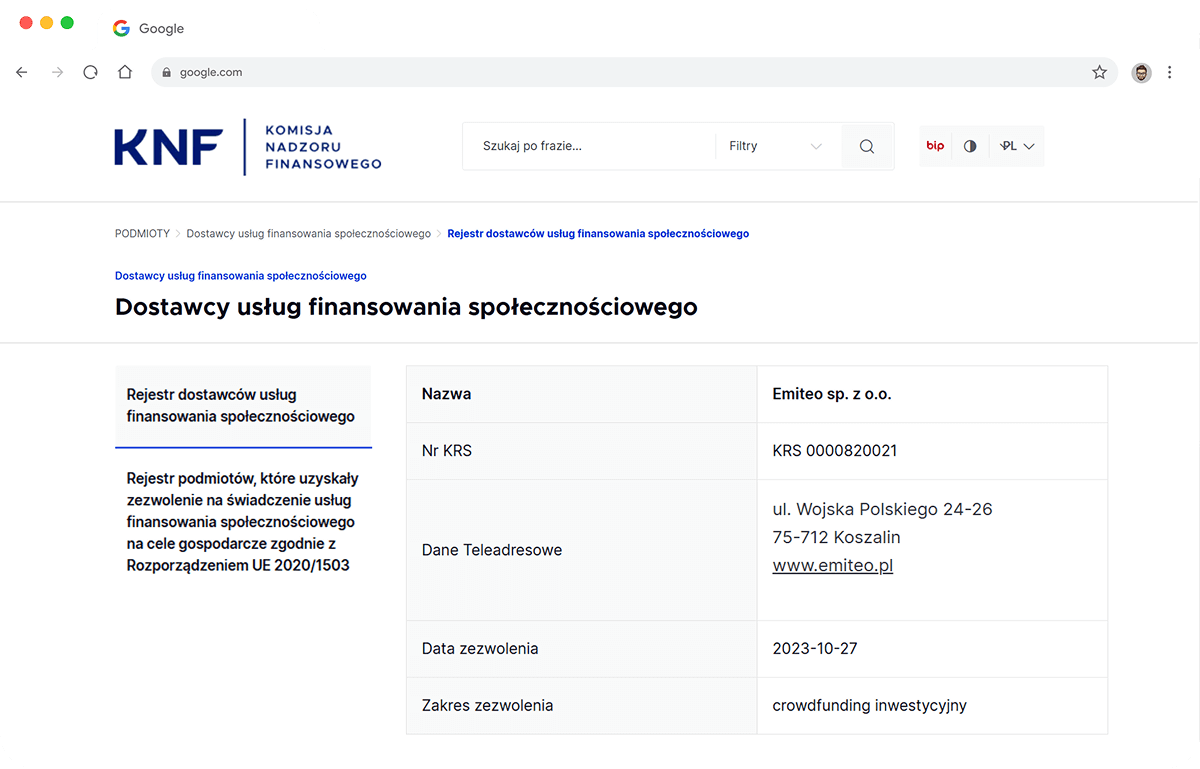Click Dostawcy usług finansowania społecznościowego label
The image size is (1200, 769).
(x=240, y=275)
